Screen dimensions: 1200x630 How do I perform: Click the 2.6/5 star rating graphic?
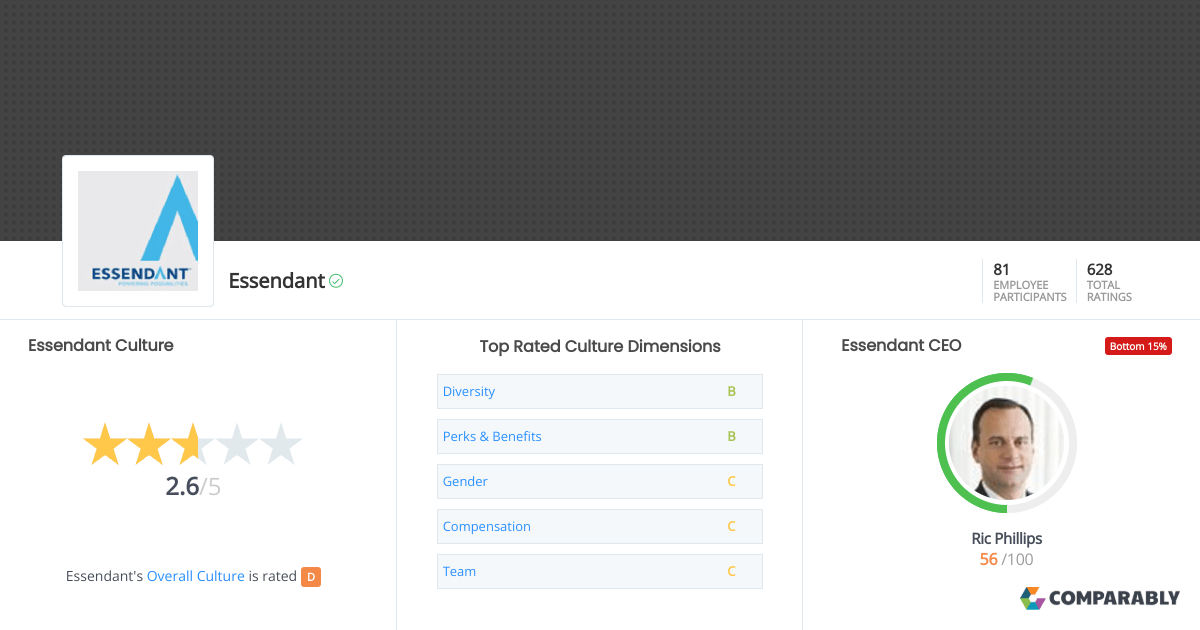192,444
